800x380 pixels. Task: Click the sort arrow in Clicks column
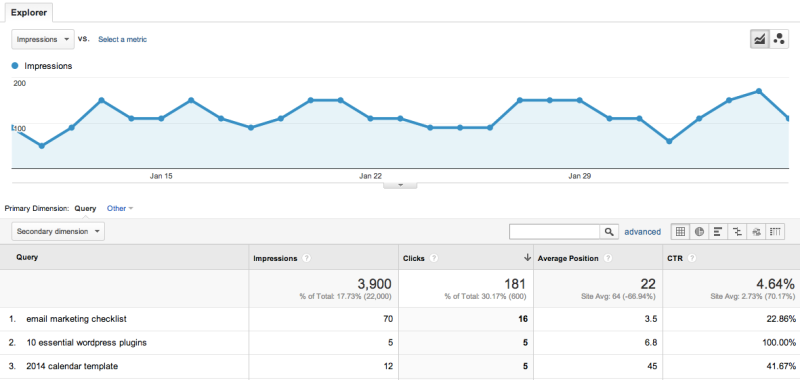point(527,258)
